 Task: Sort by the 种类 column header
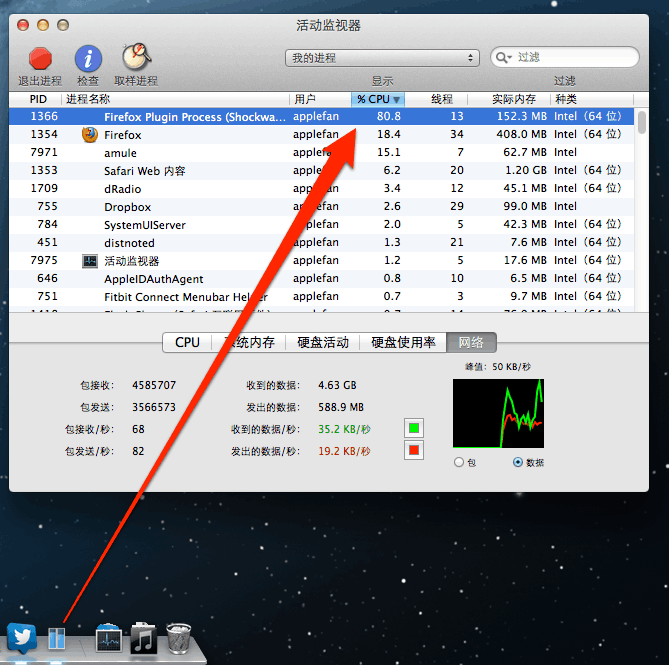click(x=592, y=99)
